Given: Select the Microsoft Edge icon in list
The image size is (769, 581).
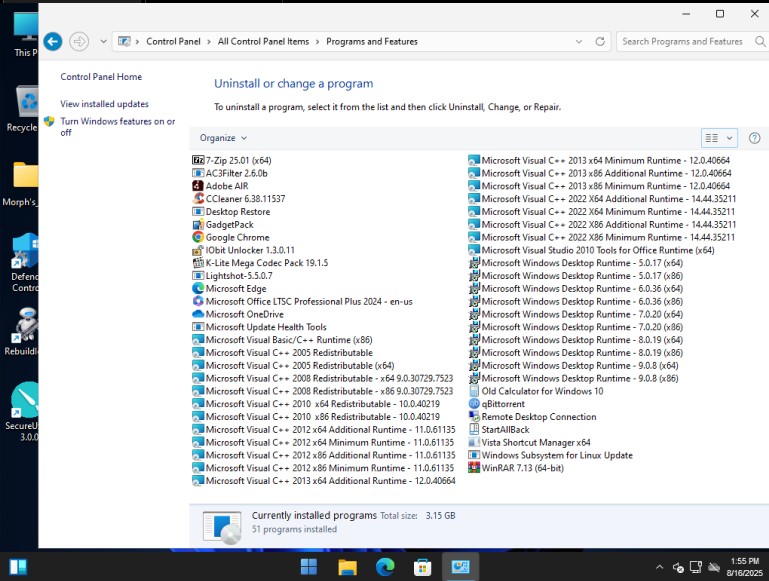Looking at the screenshot, I should click(198, 288).
